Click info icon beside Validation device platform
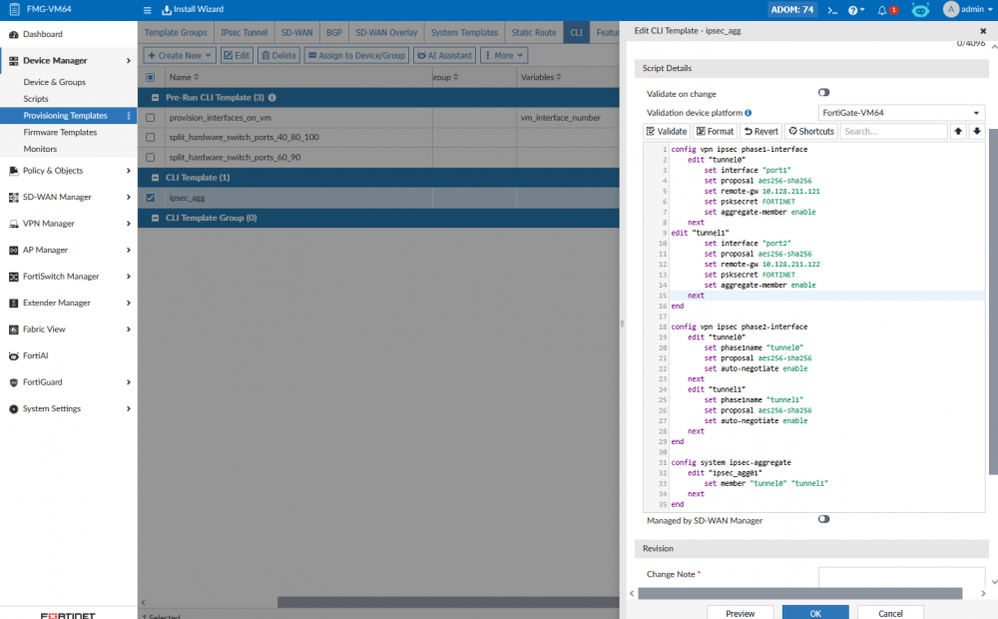 coord(748,113)
